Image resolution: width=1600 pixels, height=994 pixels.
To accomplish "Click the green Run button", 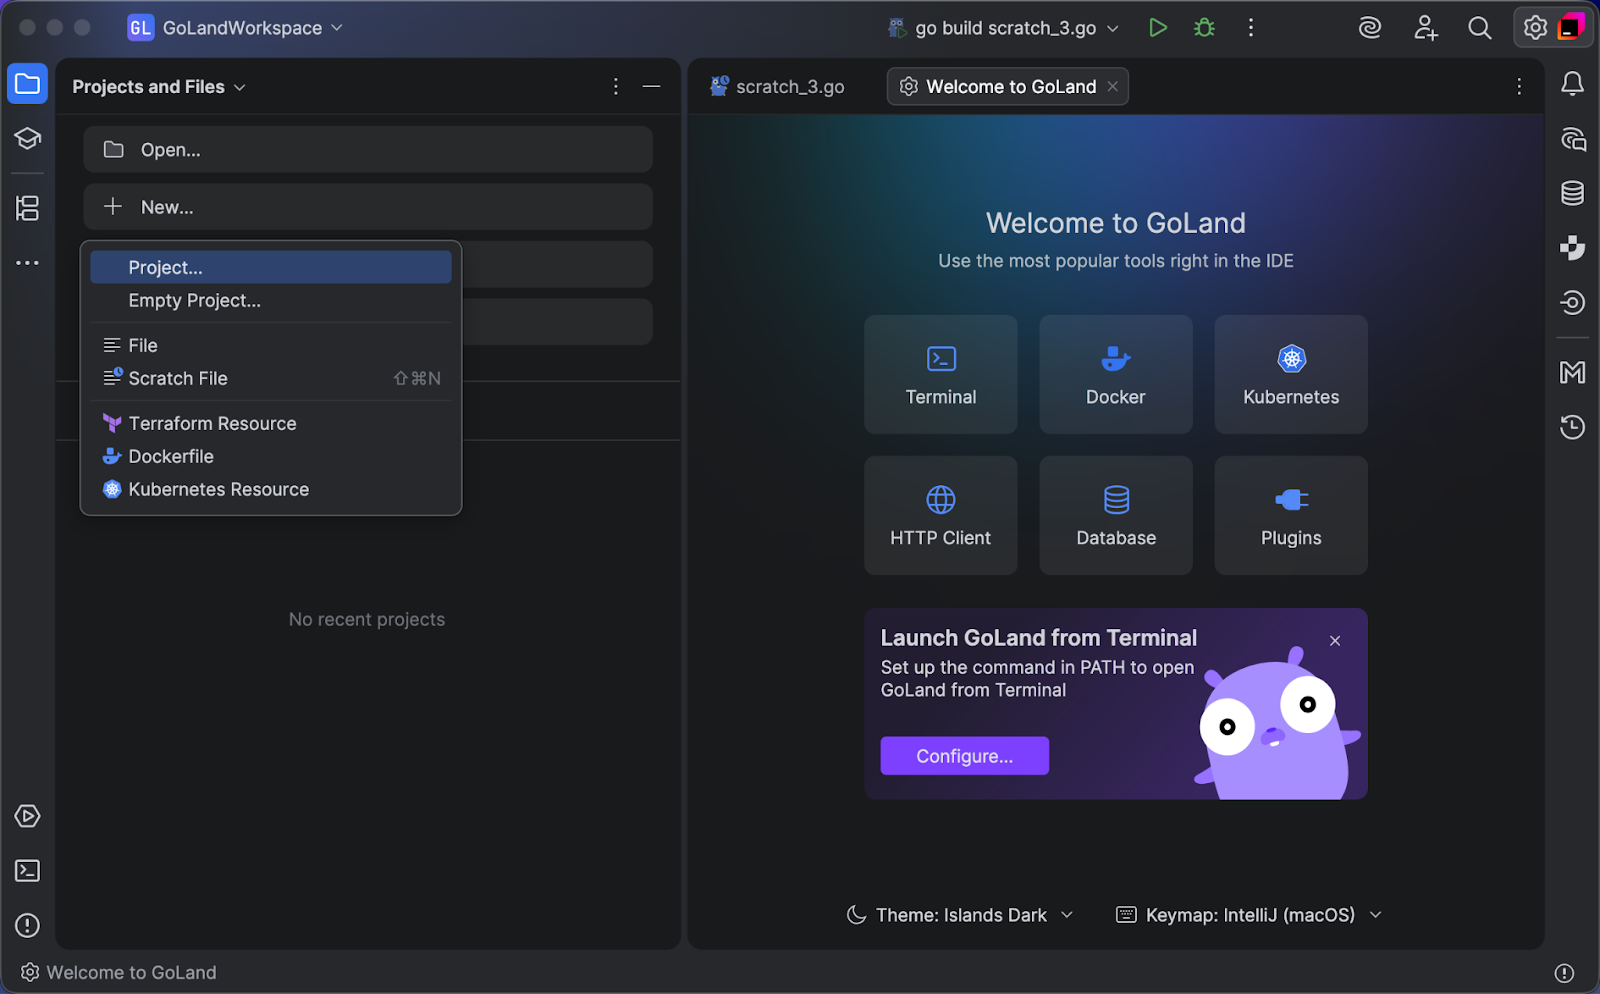I will tap(1157, 28).
